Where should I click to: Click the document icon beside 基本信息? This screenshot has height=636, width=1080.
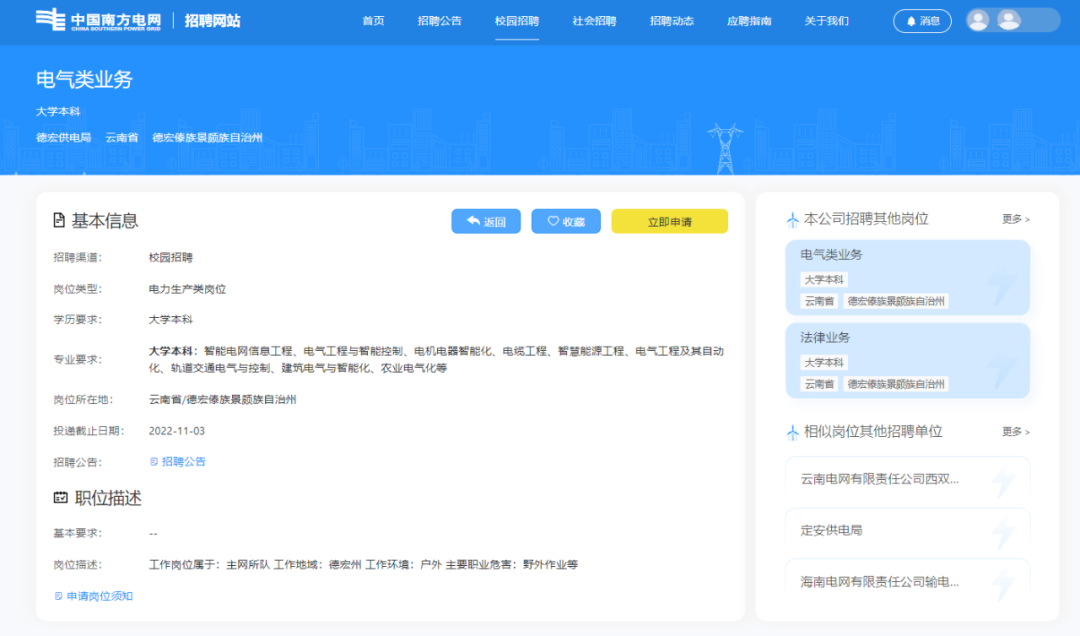[x=59, y=220]
